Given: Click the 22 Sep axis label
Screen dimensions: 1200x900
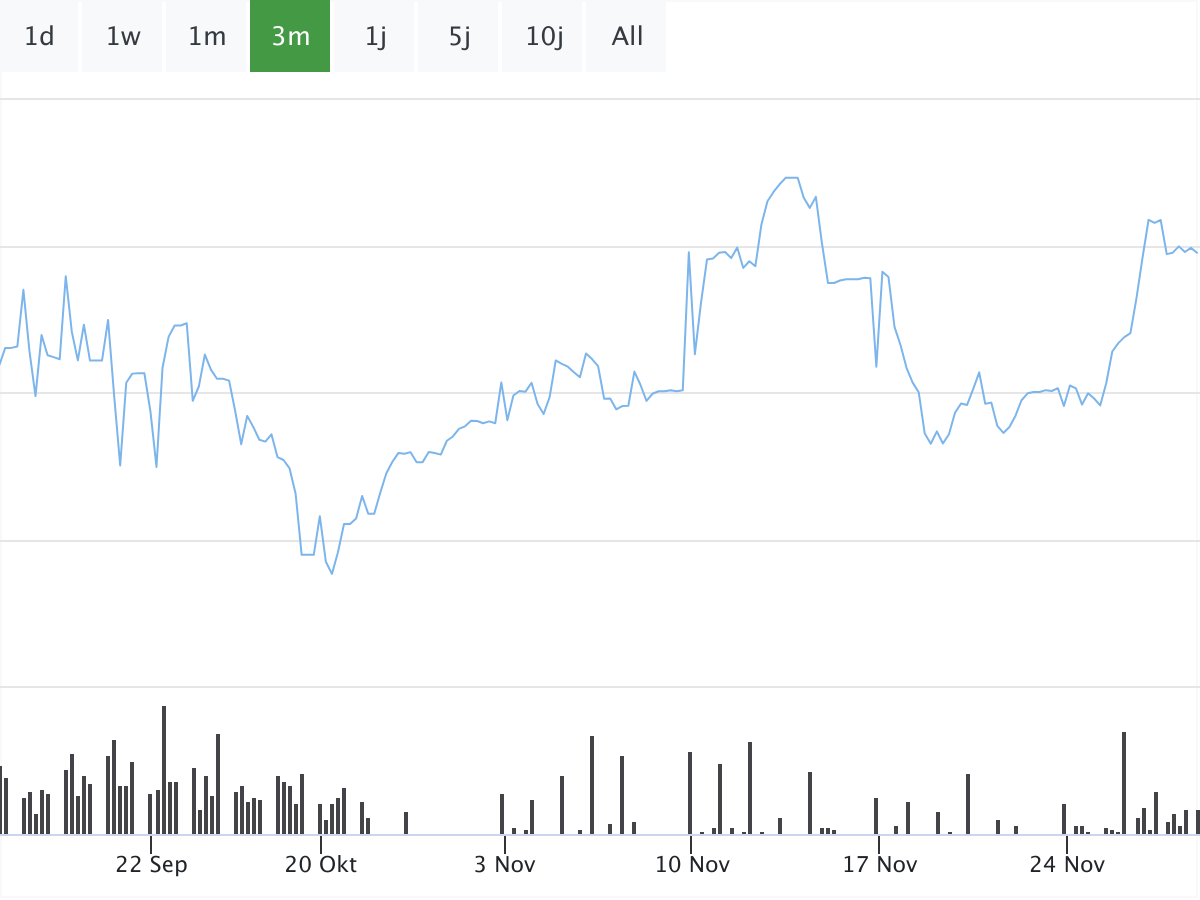Looking at the screenshot, I should [151, 864].
